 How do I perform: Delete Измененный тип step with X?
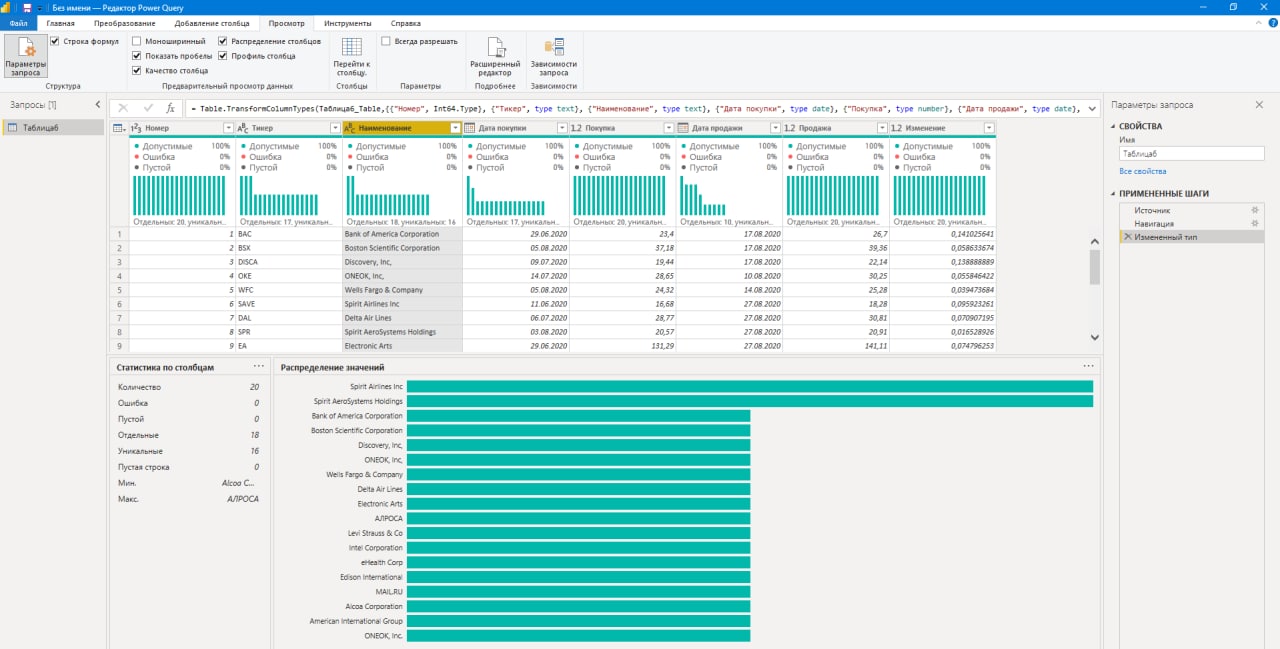tap(1128, 237)
